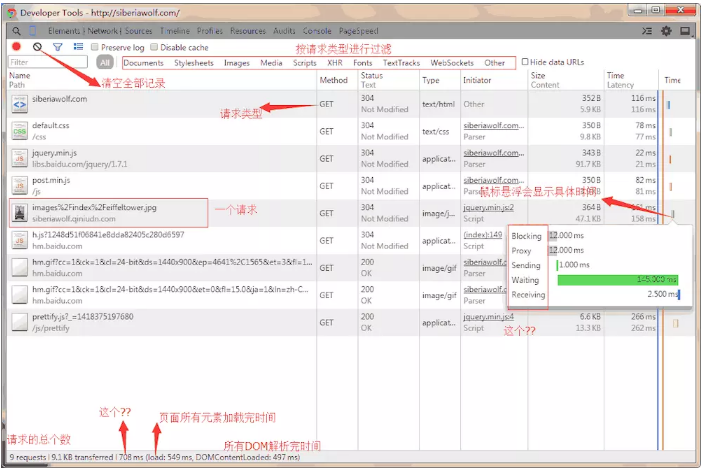
Task: Select the All filter button
Action: point(104,63)
